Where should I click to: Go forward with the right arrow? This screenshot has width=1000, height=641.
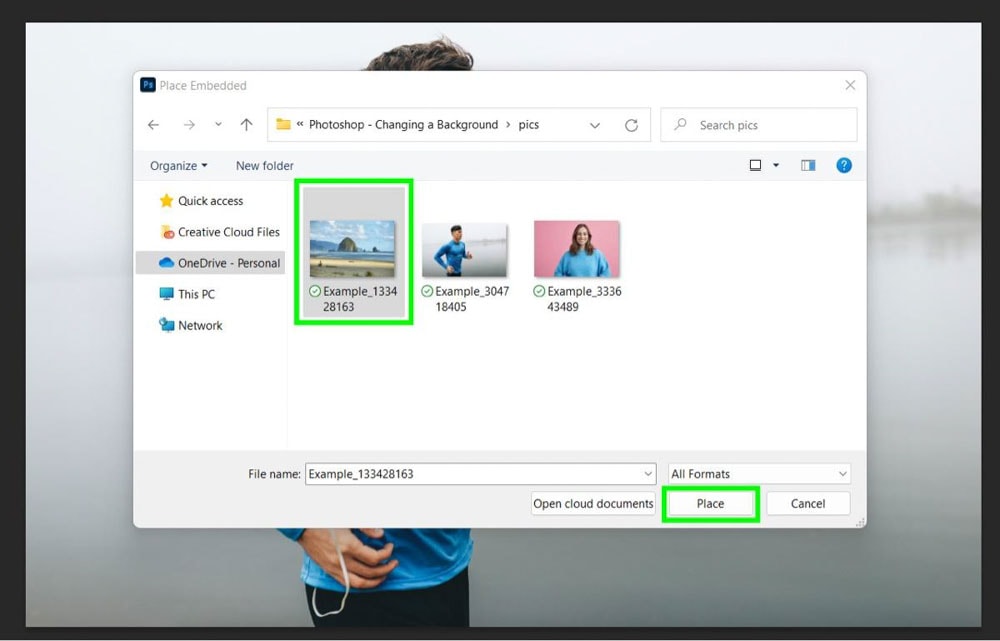[x=189, y=125]
